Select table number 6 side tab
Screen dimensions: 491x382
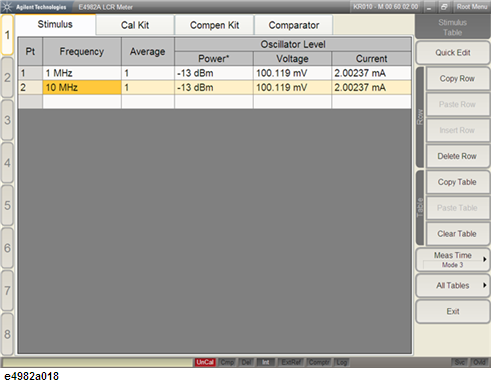point(7,248)
